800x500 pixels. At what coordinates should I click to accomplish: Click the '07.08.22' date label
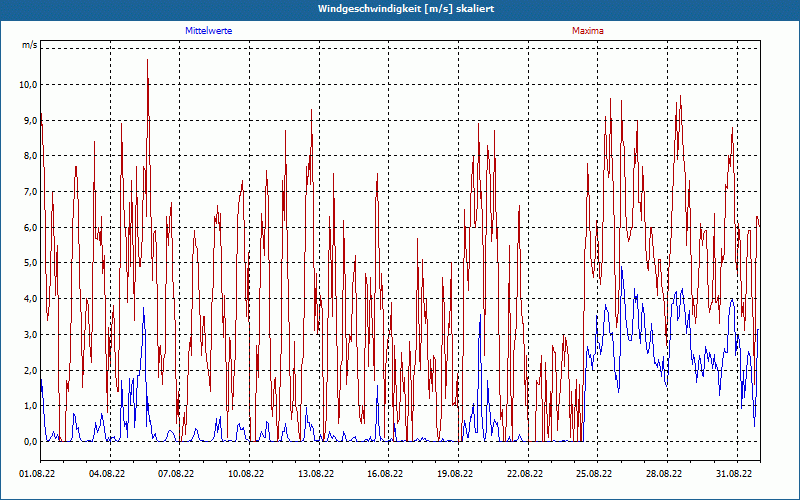pos(176,474)
